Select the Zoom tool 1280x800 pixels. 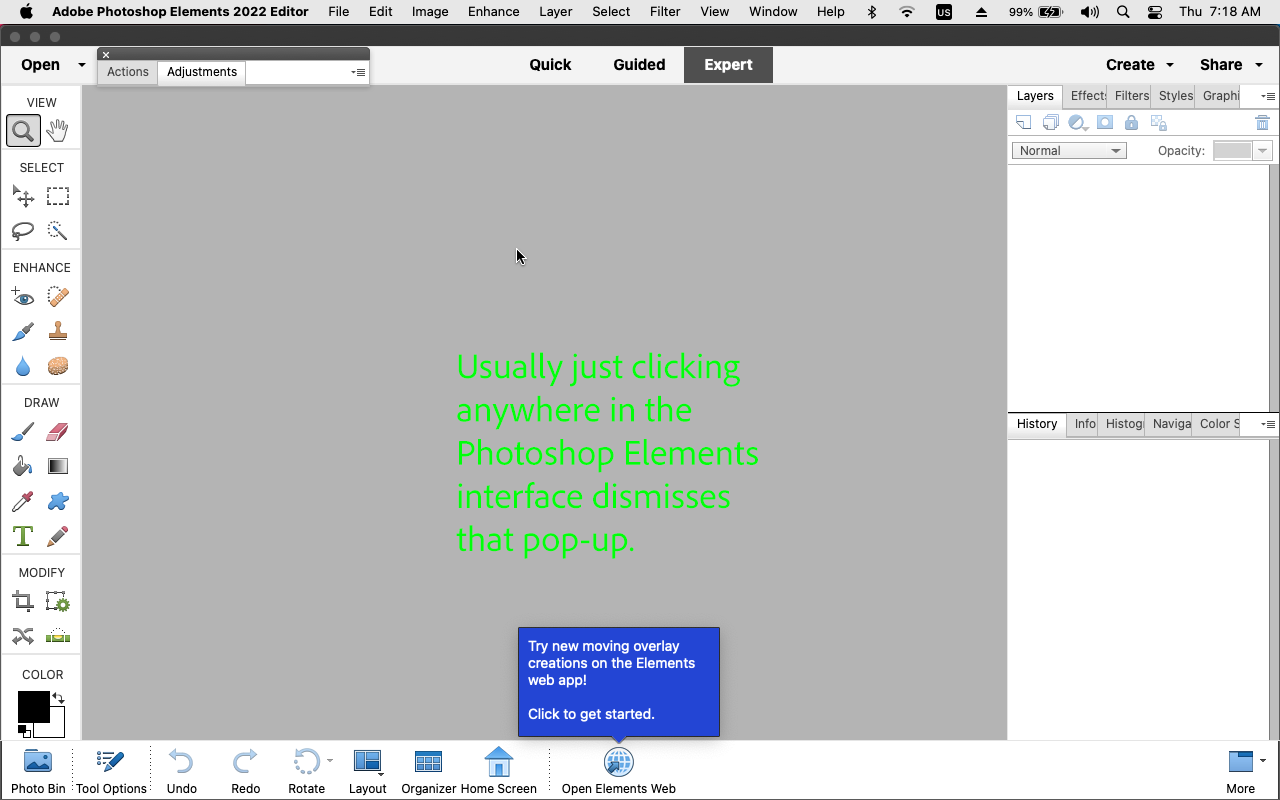pyautogui.click(x=23, y=130)
